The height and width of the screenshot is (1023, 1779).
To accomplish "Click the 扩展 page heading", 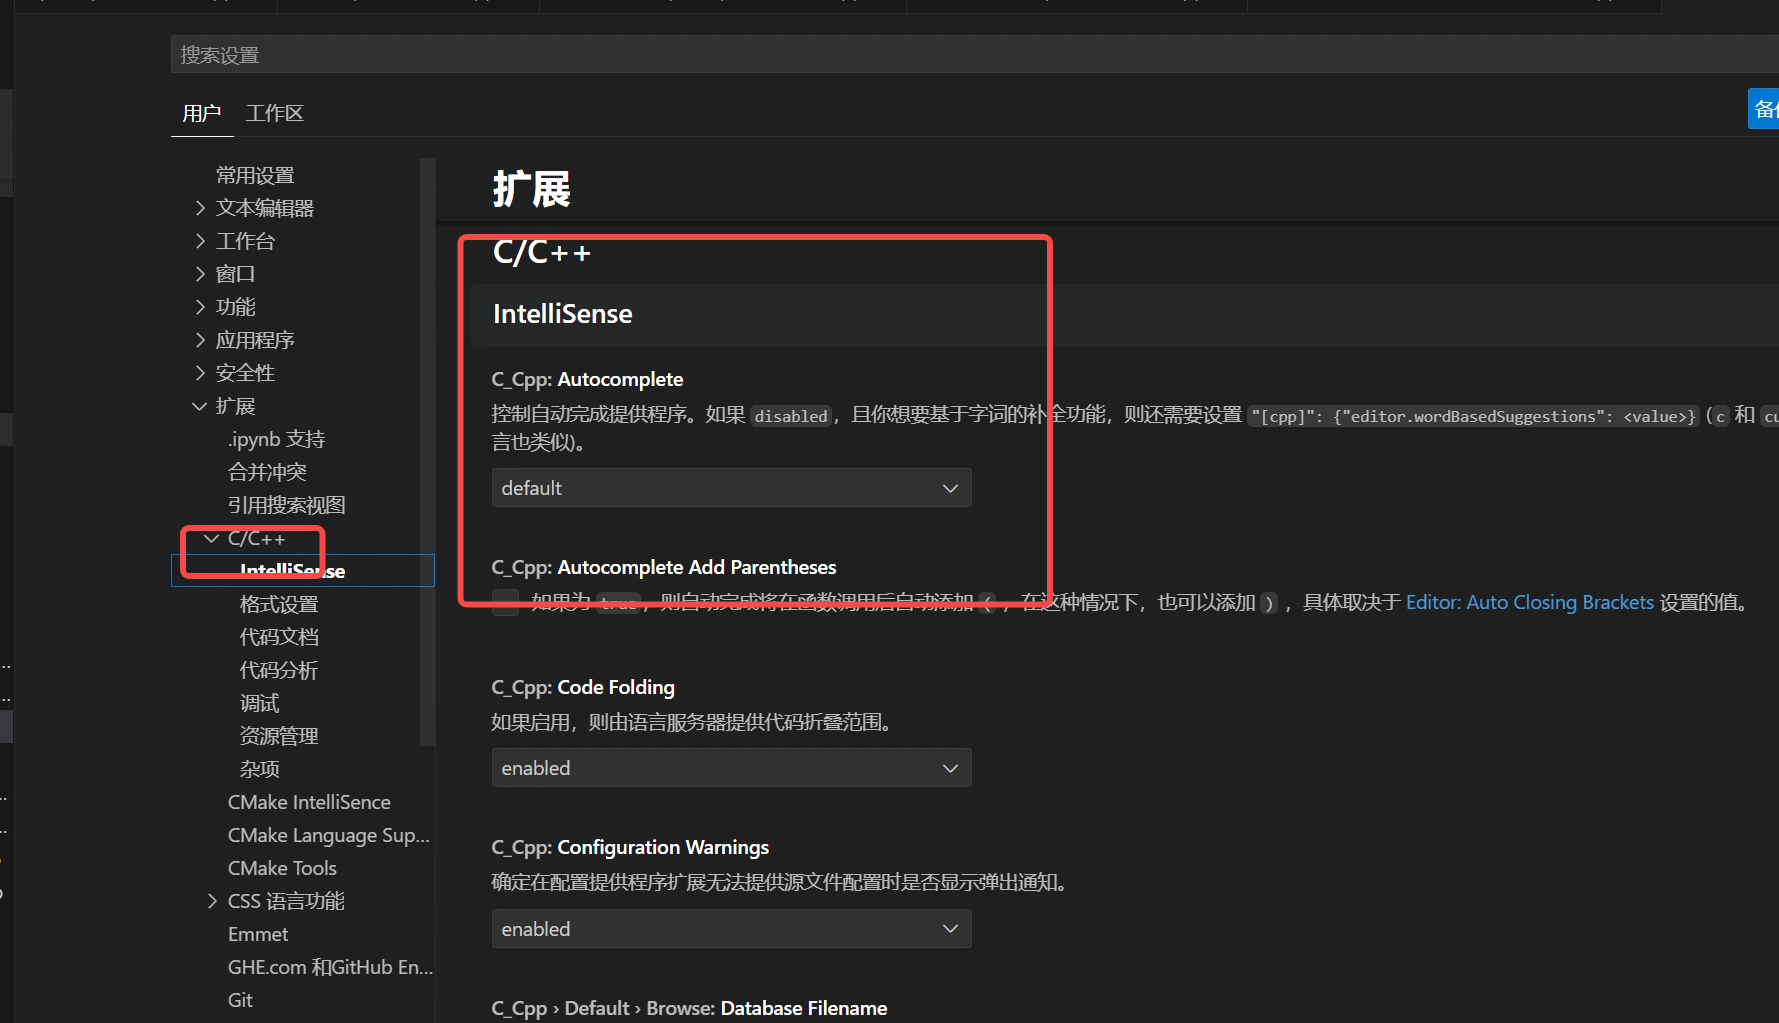I will (531, 189).
